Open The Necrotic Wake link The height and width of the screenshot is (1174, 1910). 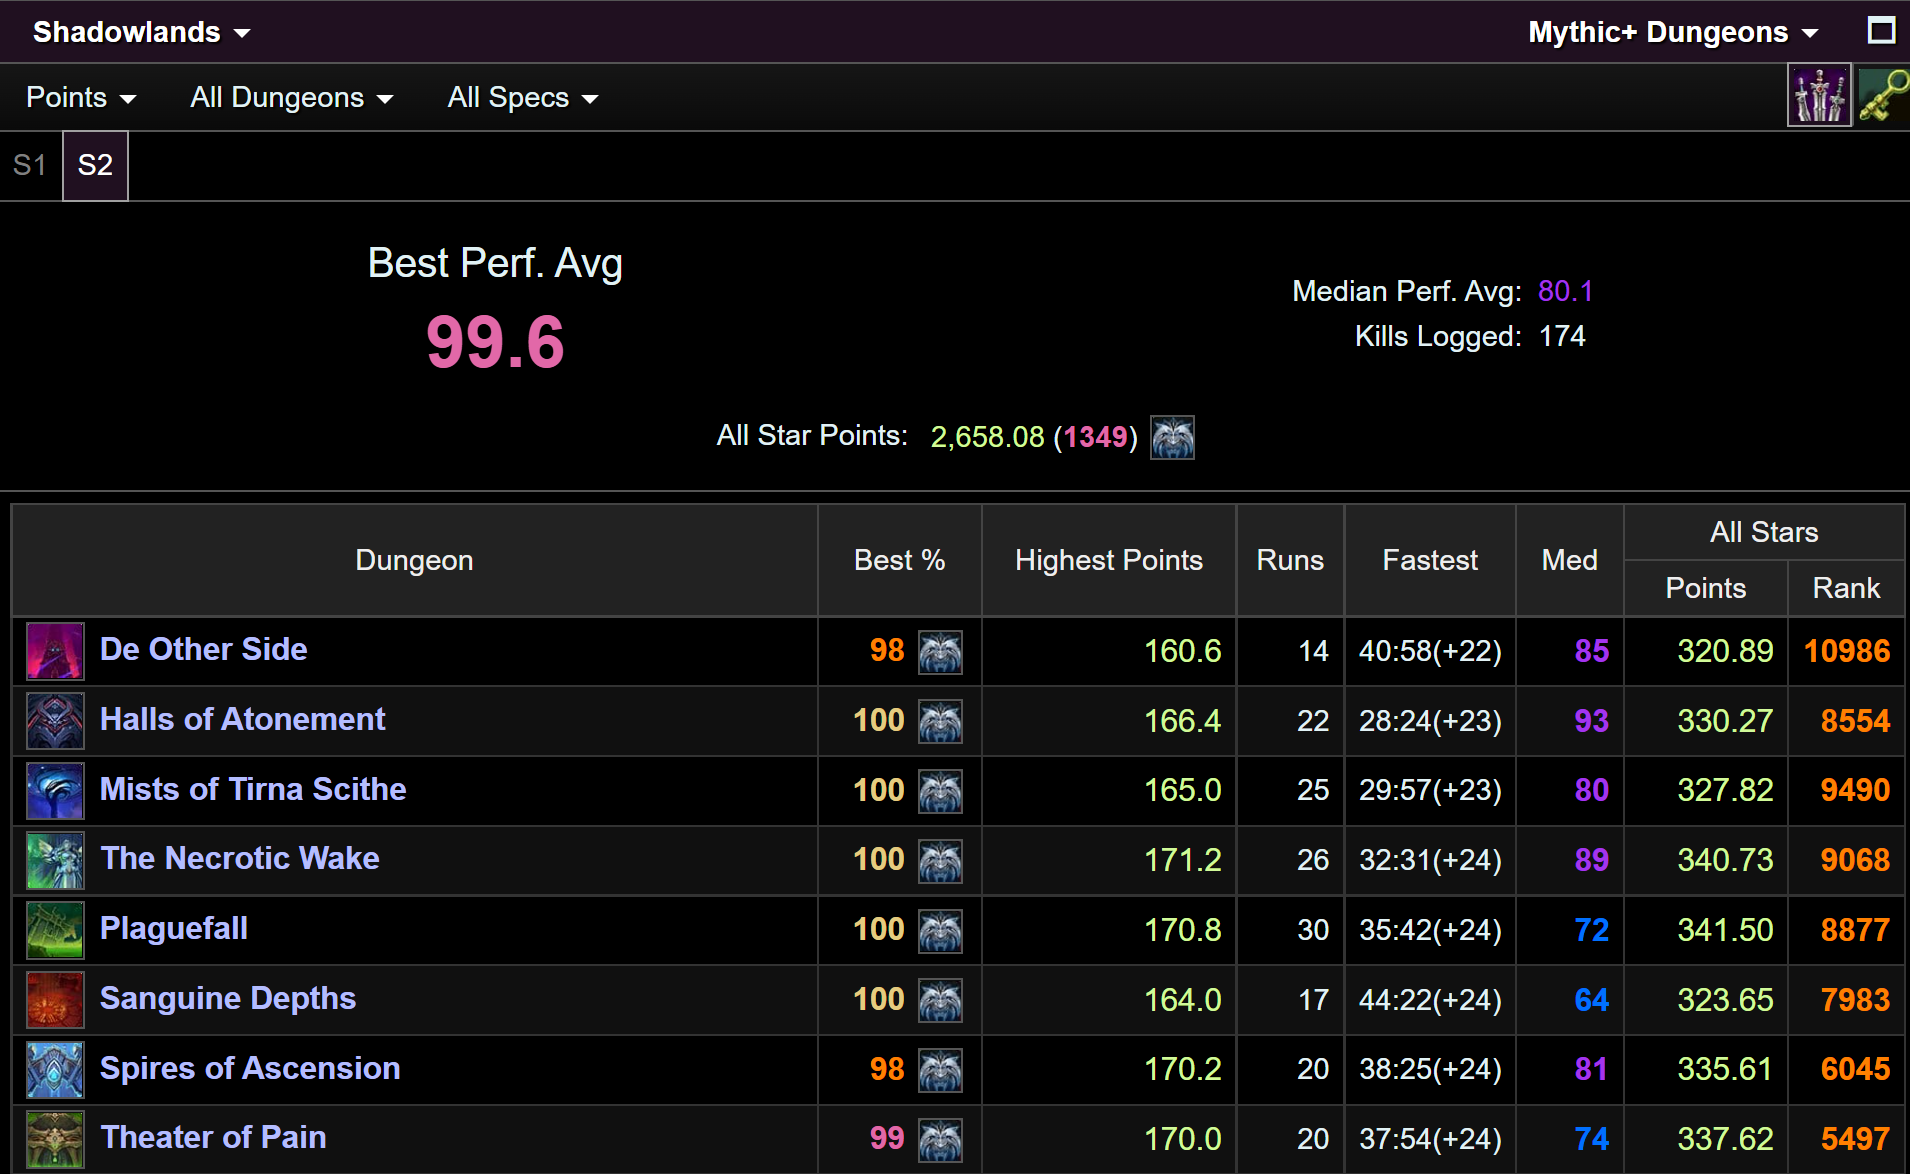pyautogui.click(x=240, y=858)
